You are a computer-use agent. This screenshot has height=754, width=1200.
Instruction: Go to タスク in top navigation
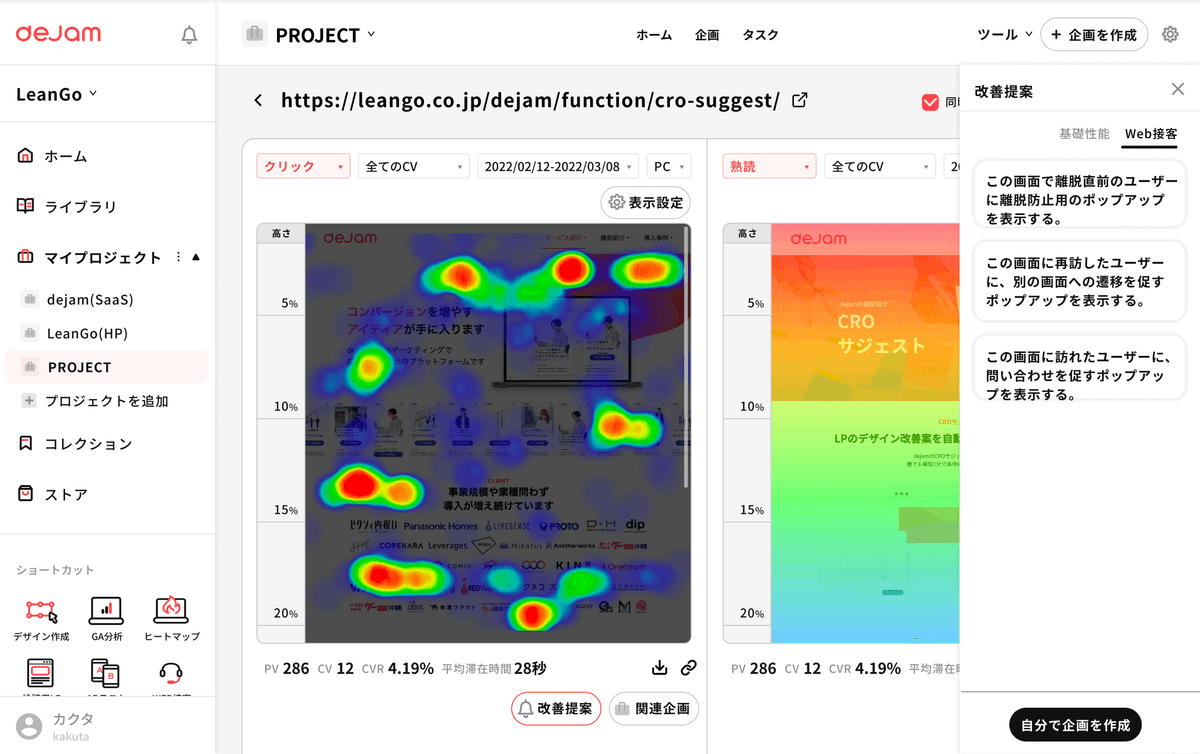(x=760, y=35)
